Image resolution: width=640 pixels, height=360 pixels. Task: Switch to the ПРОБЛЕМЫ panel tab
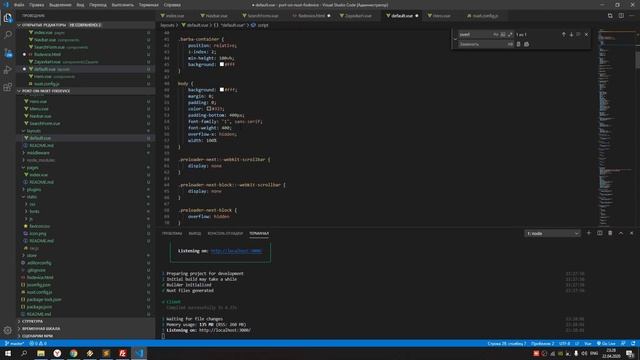coord(172,233)
